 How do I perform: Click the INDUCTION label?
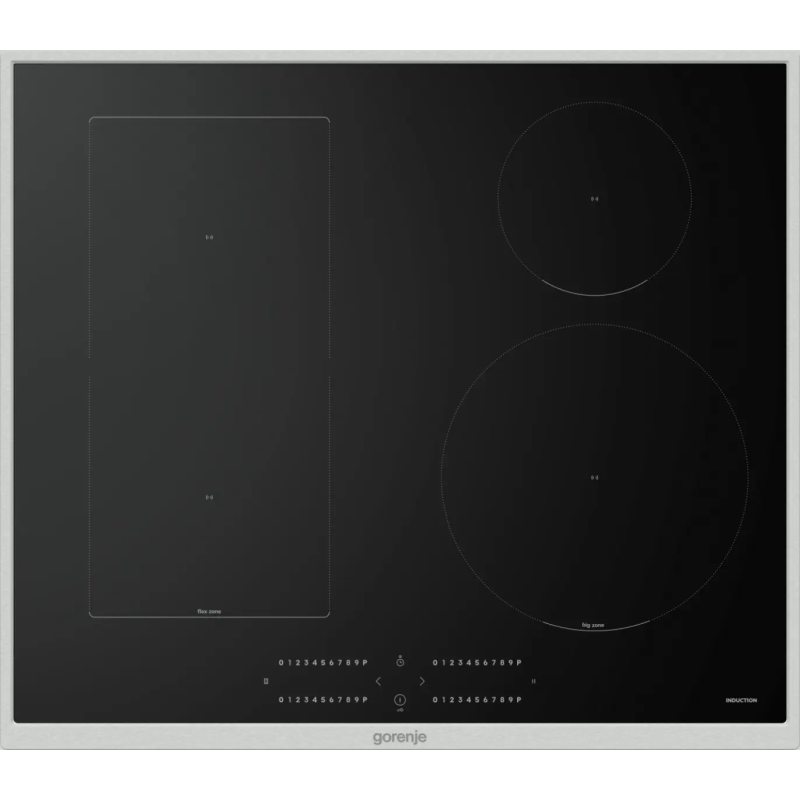click(x=741, y=701)
